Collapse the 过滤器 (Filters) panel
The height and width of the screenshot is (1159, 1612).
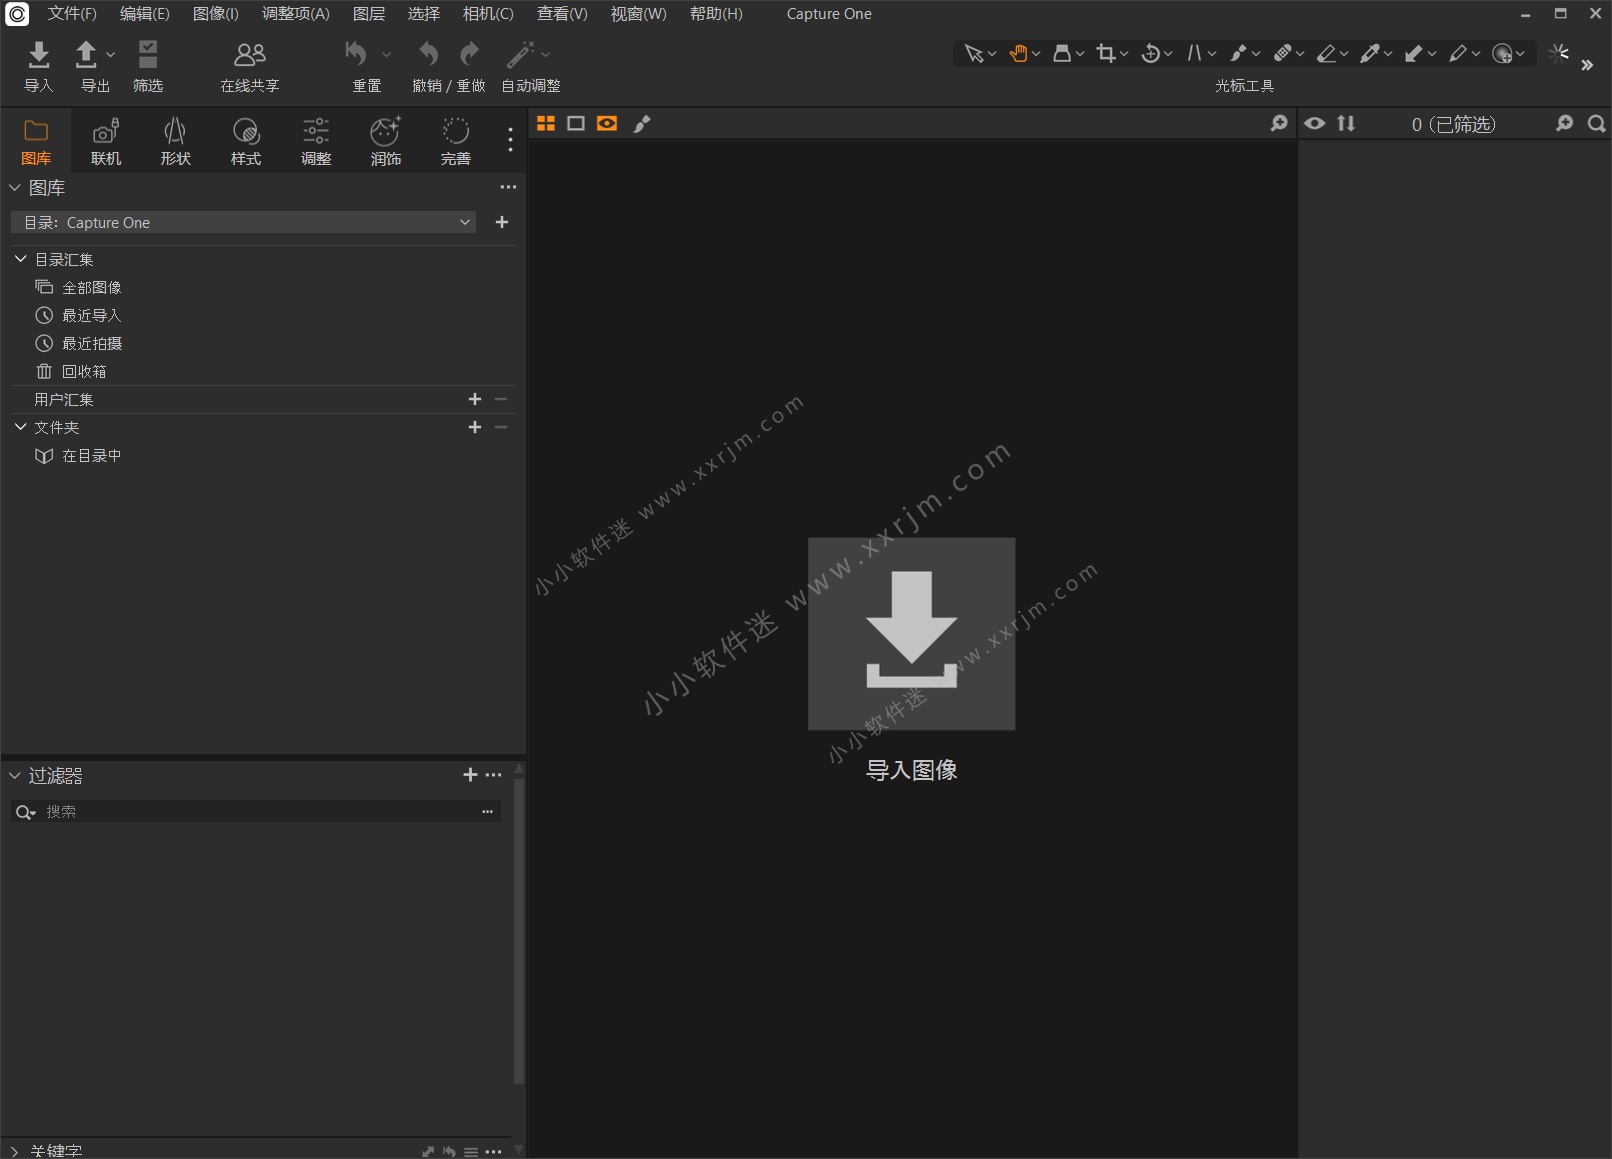pos(14,776)
